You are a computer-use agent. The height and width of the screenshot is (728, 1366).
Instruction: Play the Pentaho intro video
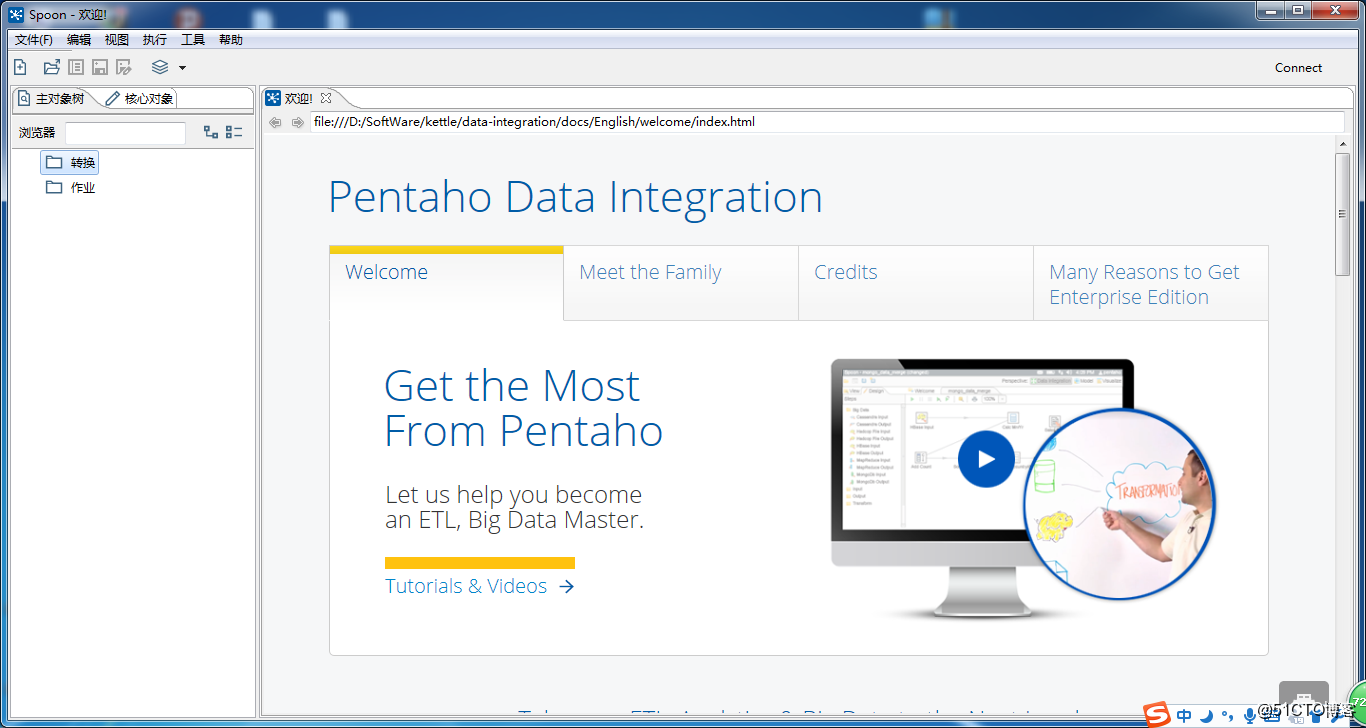986,459
